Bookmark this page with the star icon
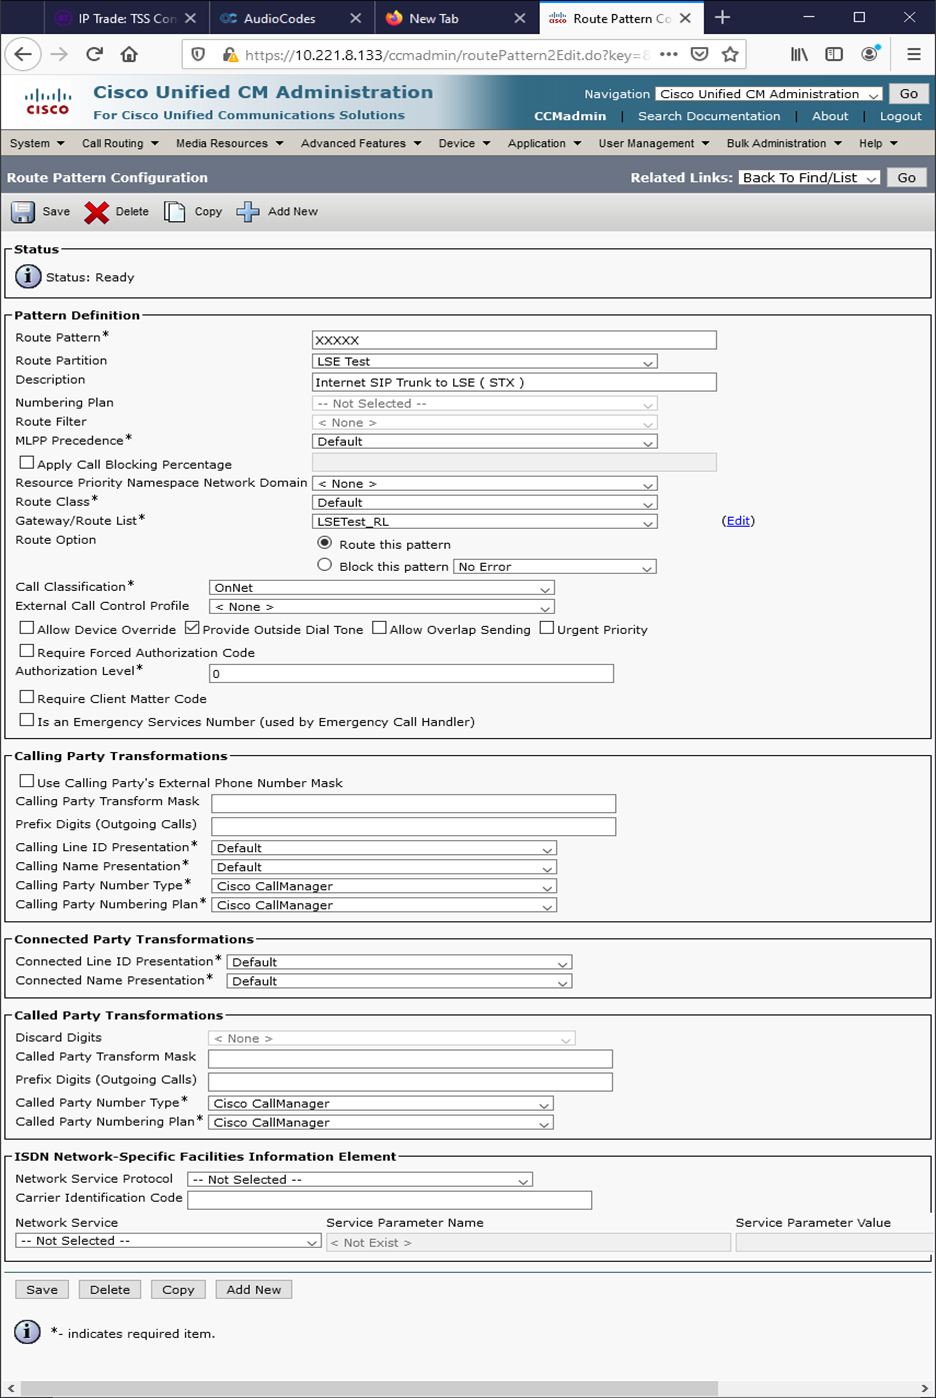936x1398 pixels. click(x=730, y=55)
